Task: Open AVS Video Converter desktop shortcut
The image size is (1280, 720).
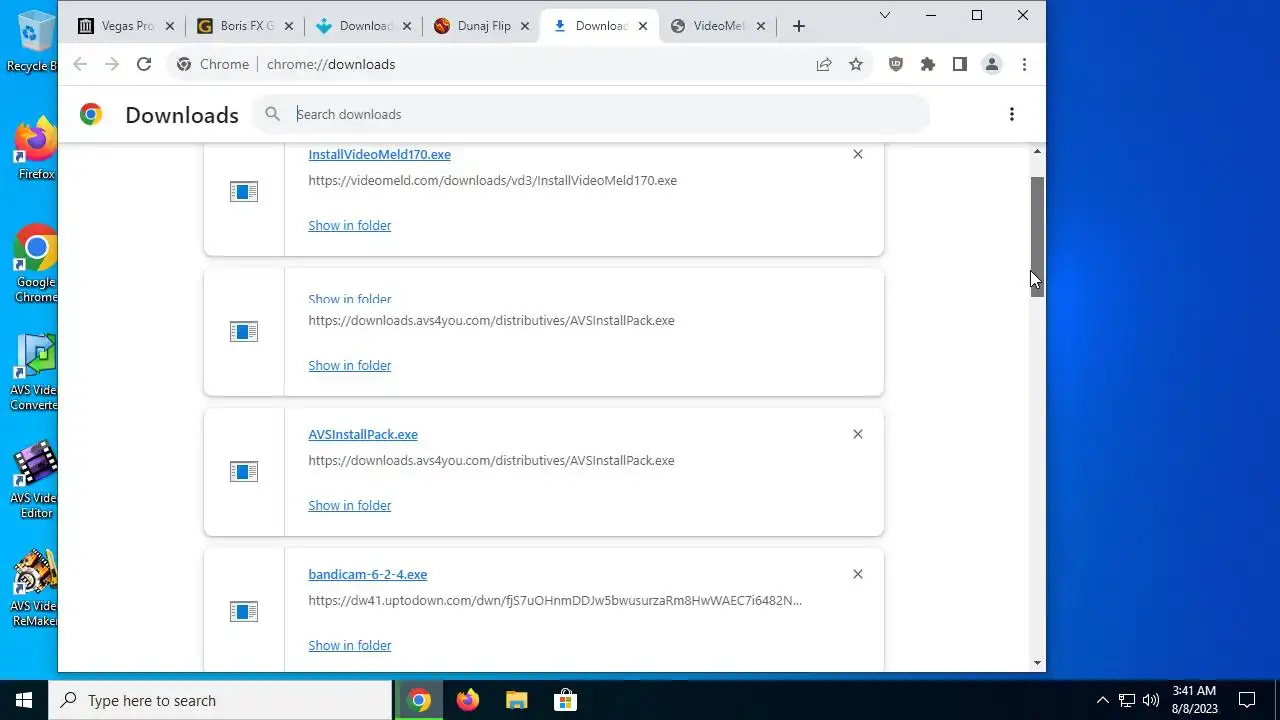Action: click(x=36, y=372)
